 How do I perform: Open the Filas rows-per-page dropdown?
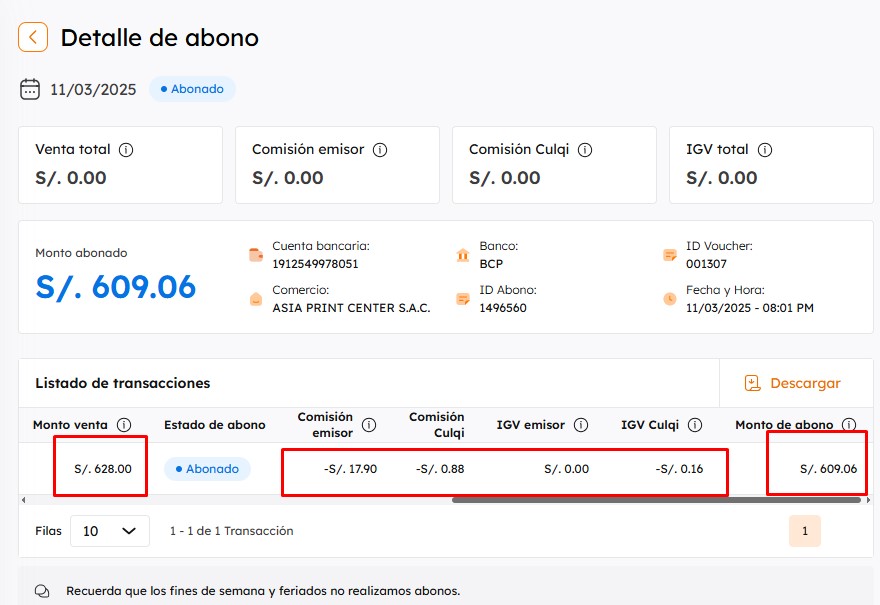click(109, 531)
